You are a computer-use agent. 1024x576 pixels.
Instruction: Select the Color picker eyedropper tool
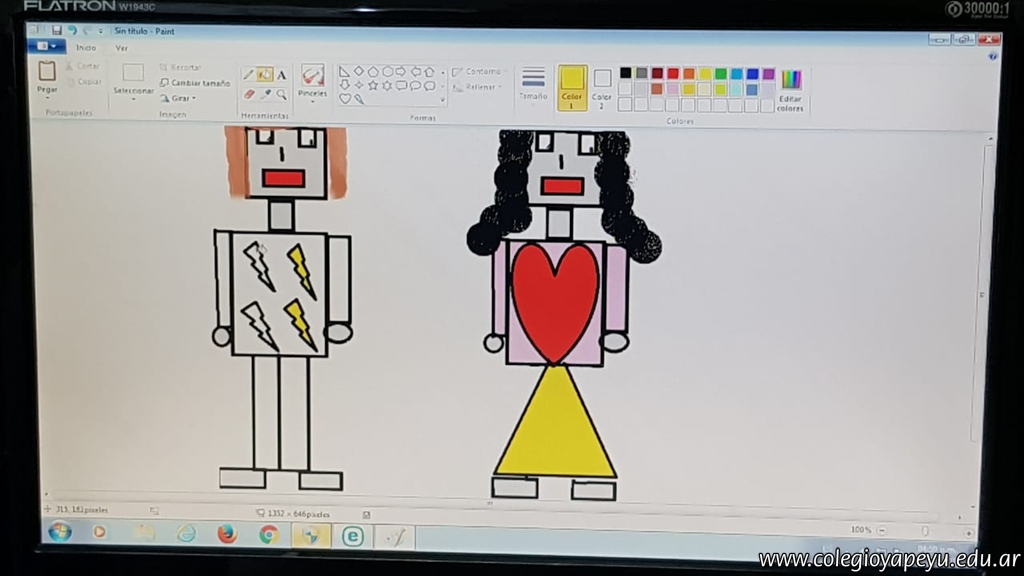coord(266,94)
